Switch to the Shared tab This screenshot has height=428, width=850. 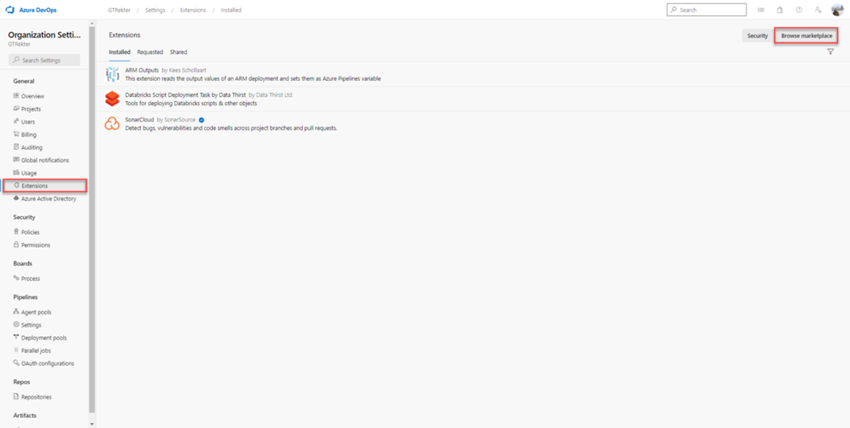(x=178, y=52)
